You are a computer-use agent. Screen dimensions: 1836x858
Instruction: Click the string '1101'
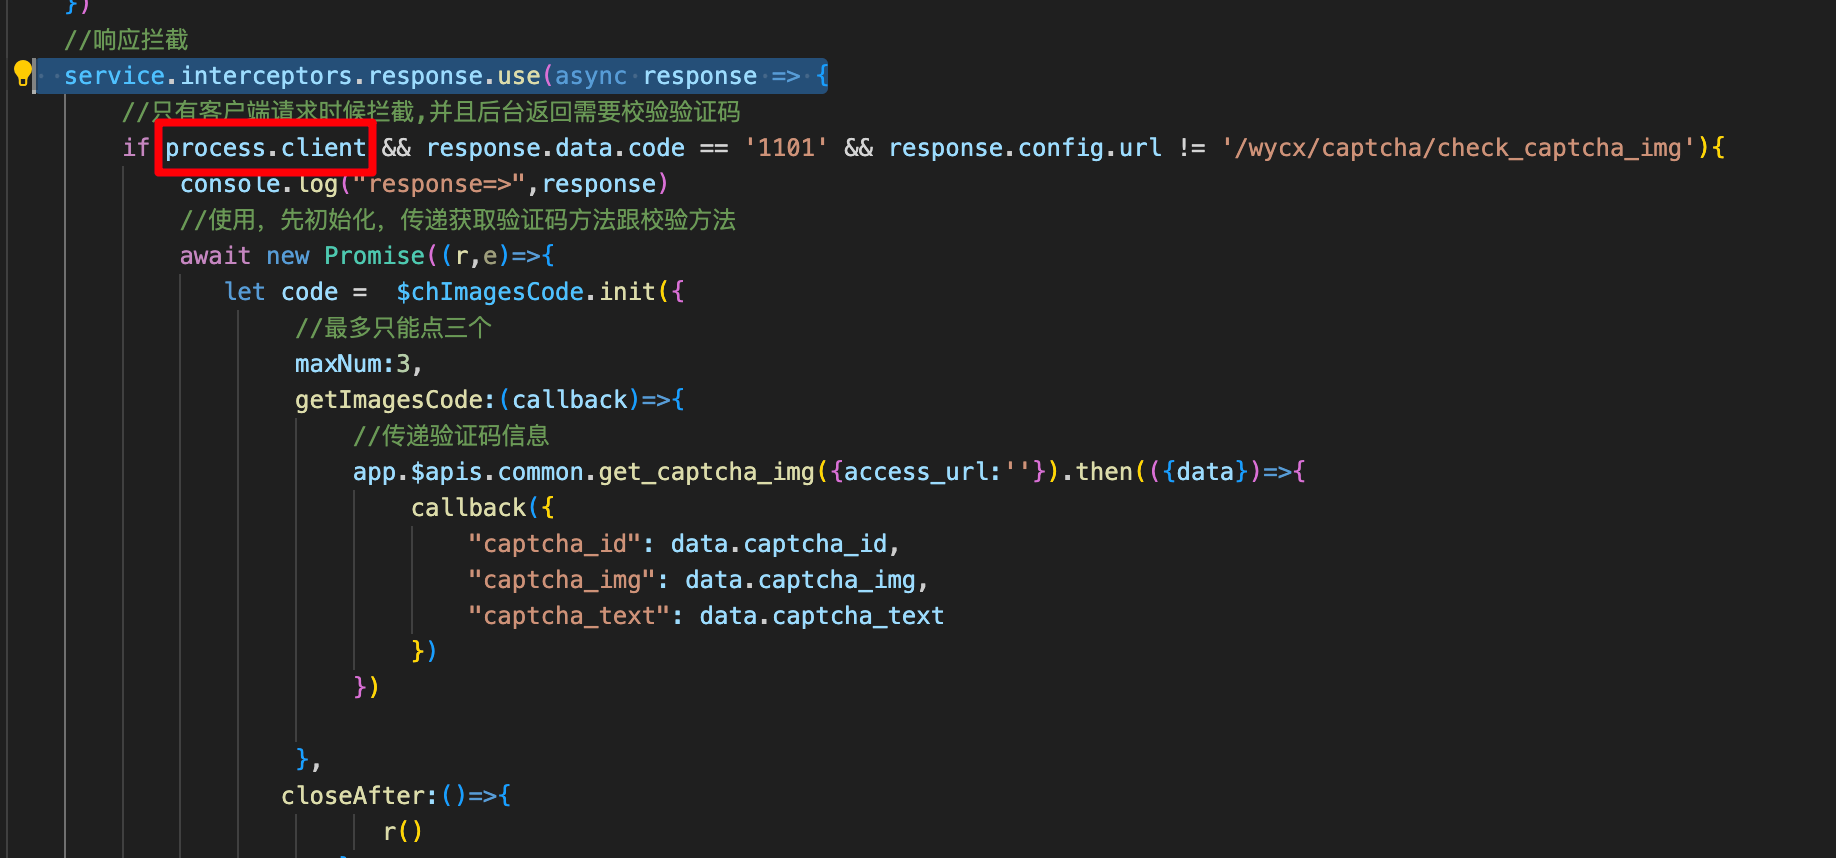[x=786, y=148]
